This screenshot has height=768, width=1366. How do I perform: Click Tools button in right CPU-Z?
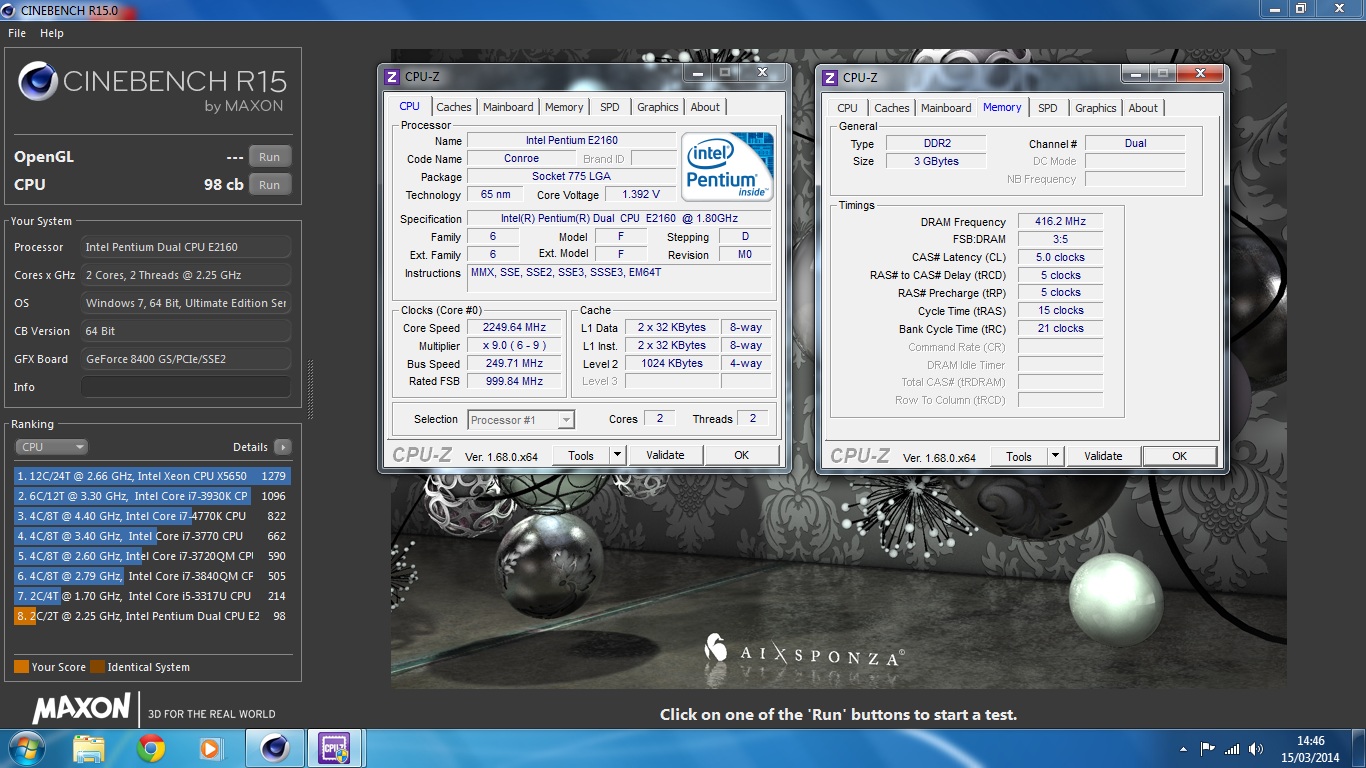point(1019,456)
